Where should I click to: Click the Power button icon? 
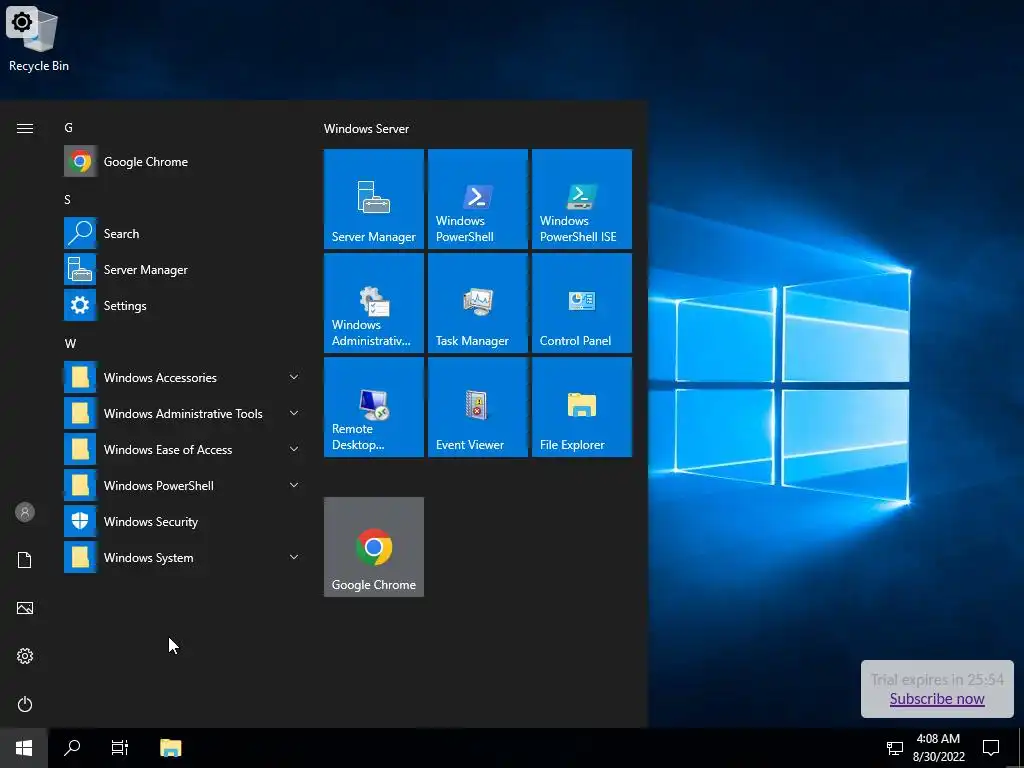click(25, 704)
